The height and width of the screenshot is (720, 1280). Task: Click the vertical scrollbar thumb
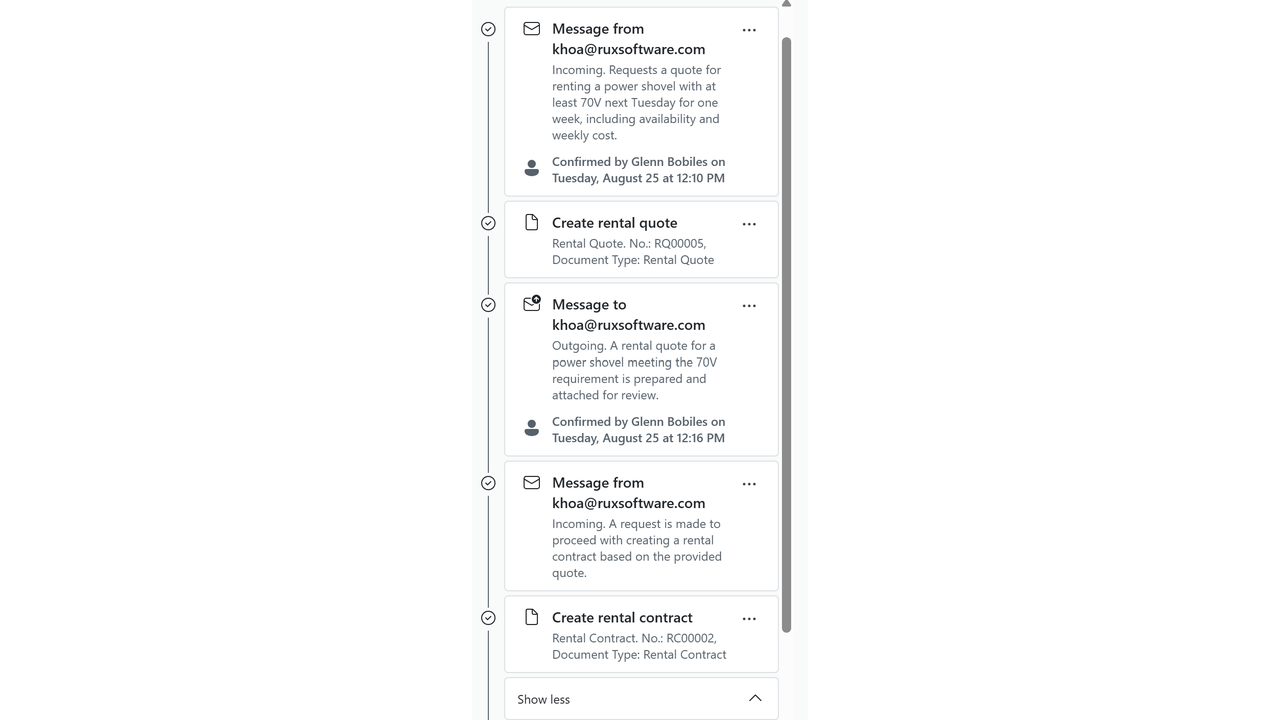pos(786,334)
